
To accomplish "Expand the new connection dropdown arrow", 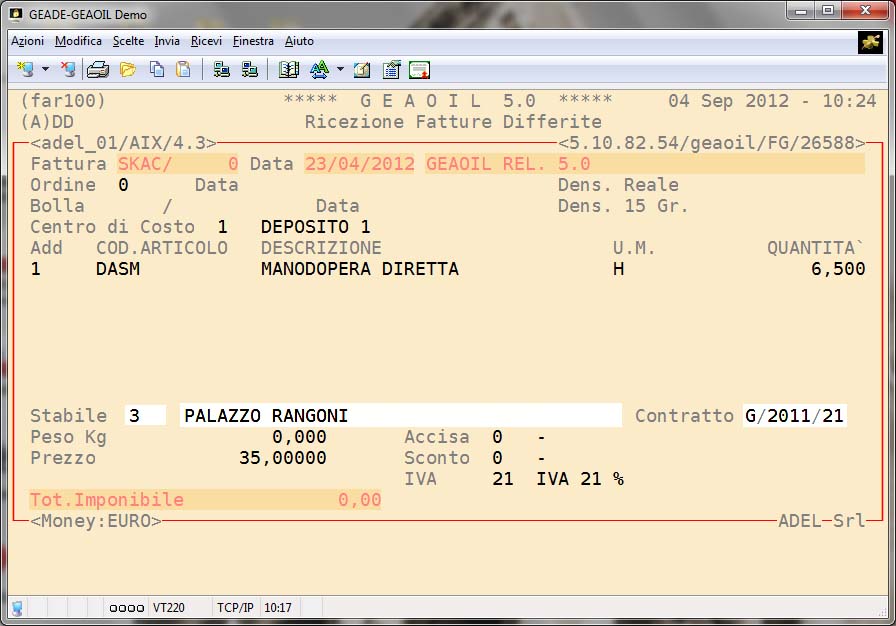I will click(45, 70).
